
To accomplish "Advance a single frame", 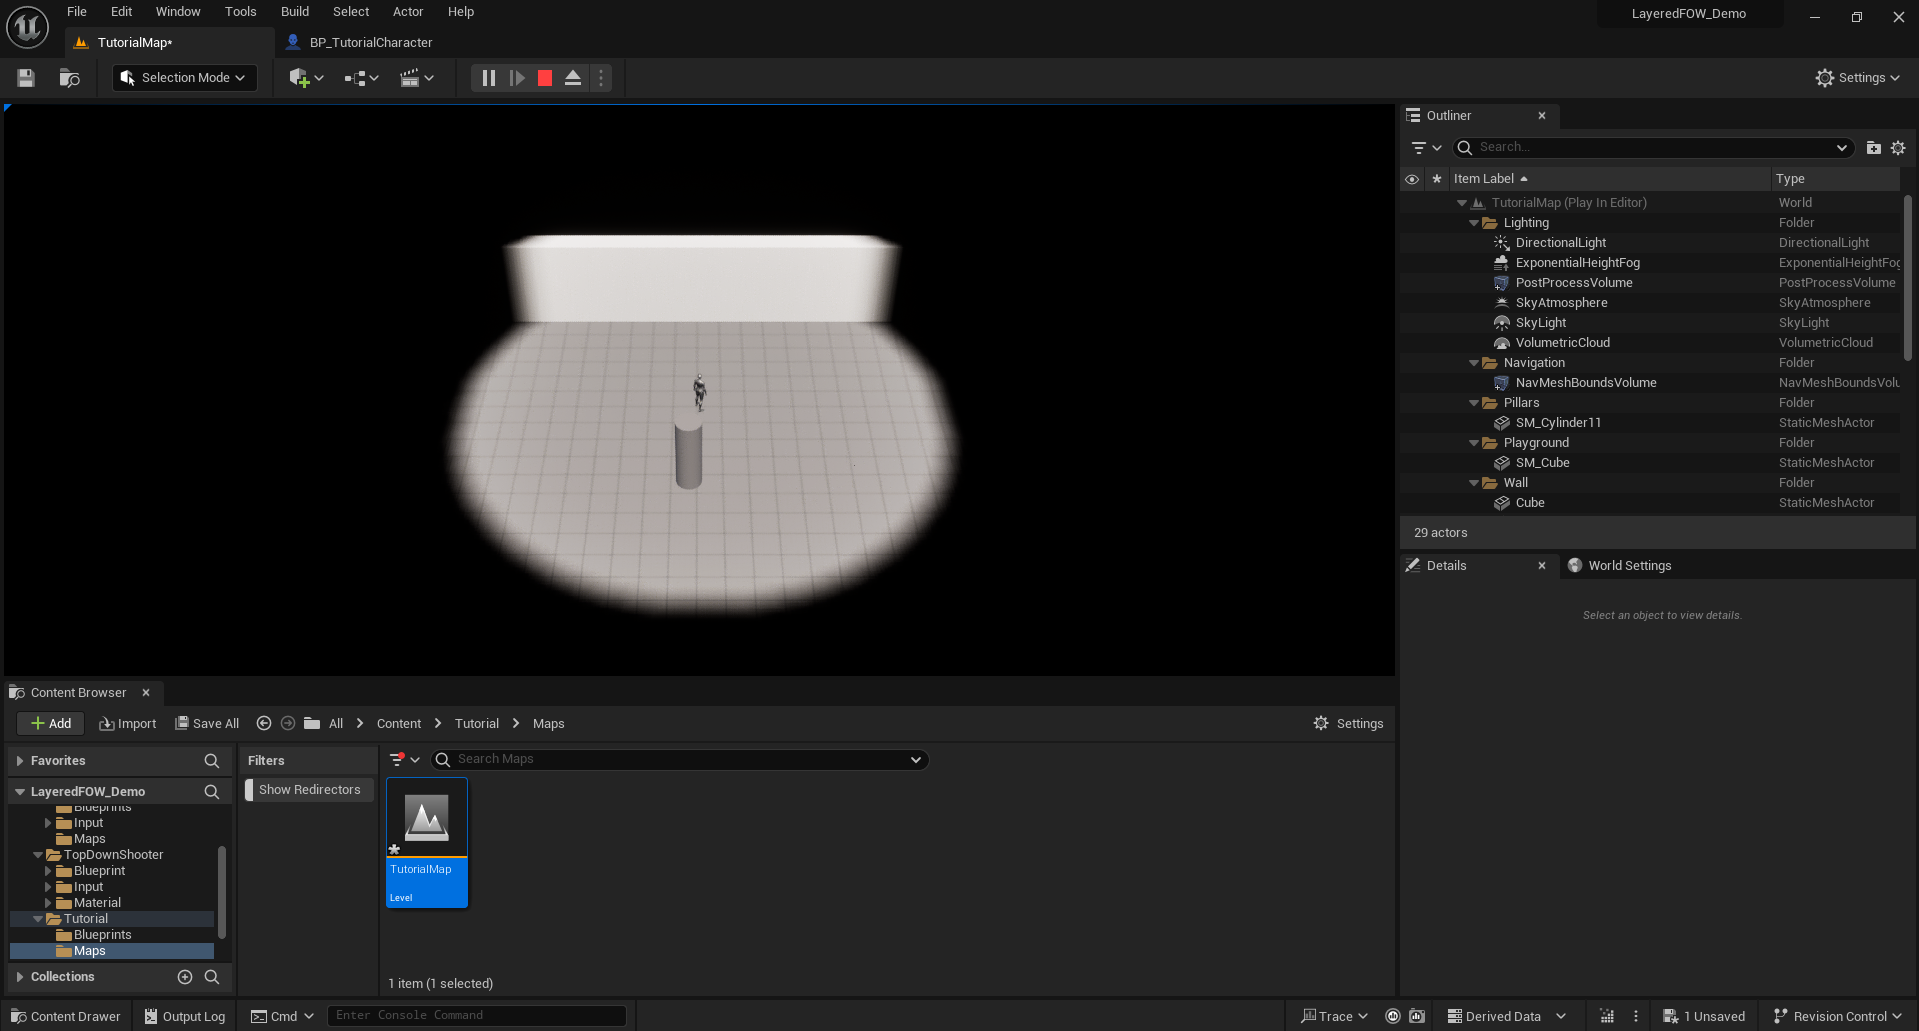I will (517, 78).
